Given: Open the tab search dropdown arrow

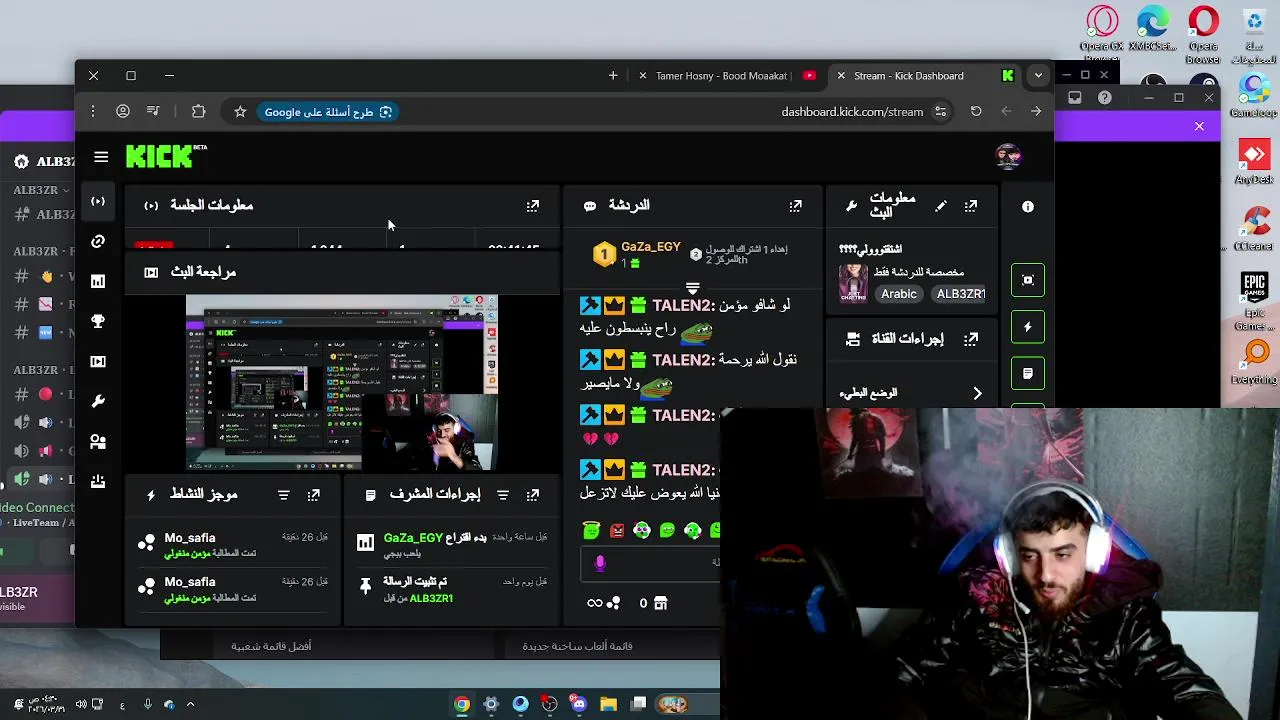Looking at the screenshot, I should [x=1038, y=76].
